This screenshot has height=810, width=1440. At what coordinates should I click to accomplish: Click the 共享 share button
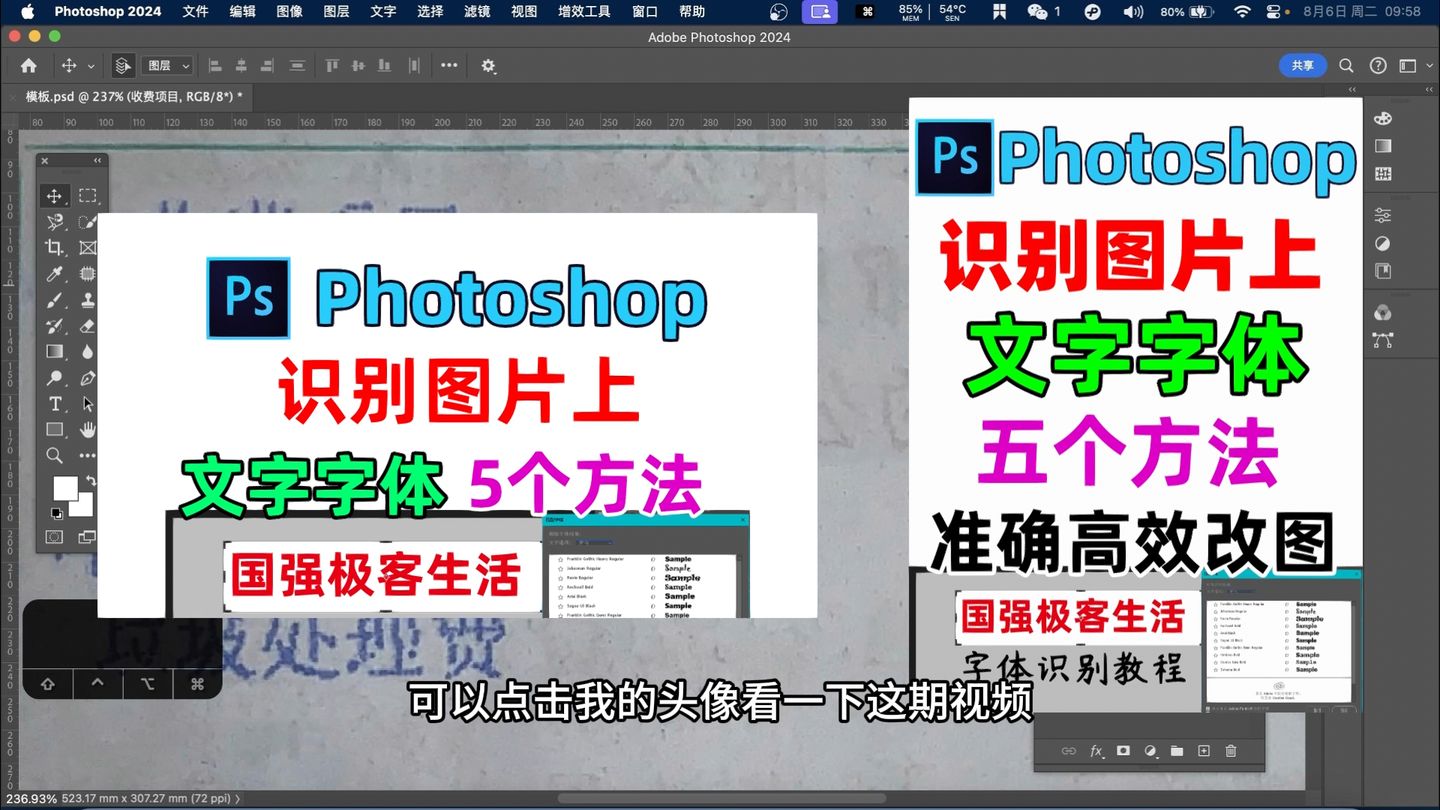(1303, 65)
